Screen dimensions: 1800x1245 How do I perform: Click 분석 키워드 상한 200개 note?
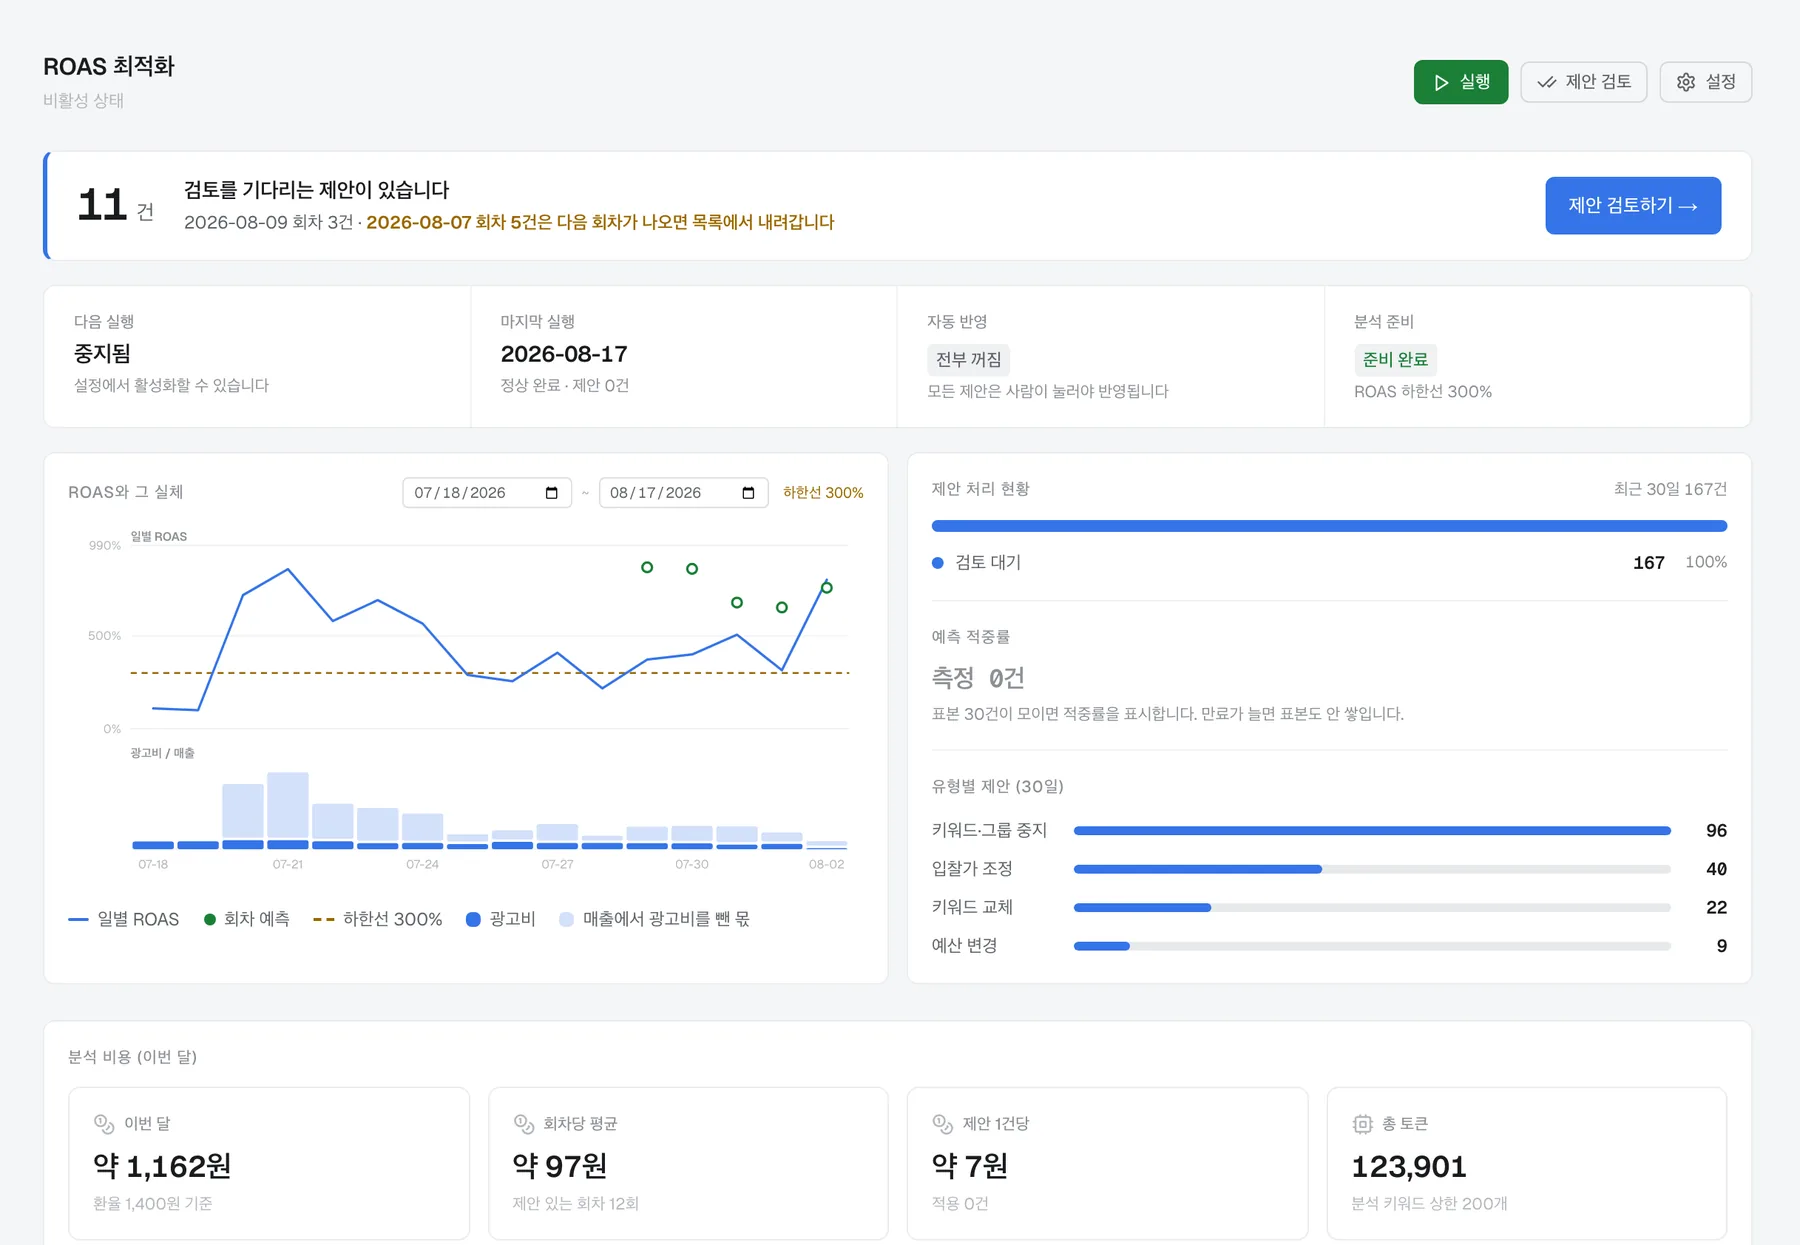pyautogui.click(x=1430, y=1204)
